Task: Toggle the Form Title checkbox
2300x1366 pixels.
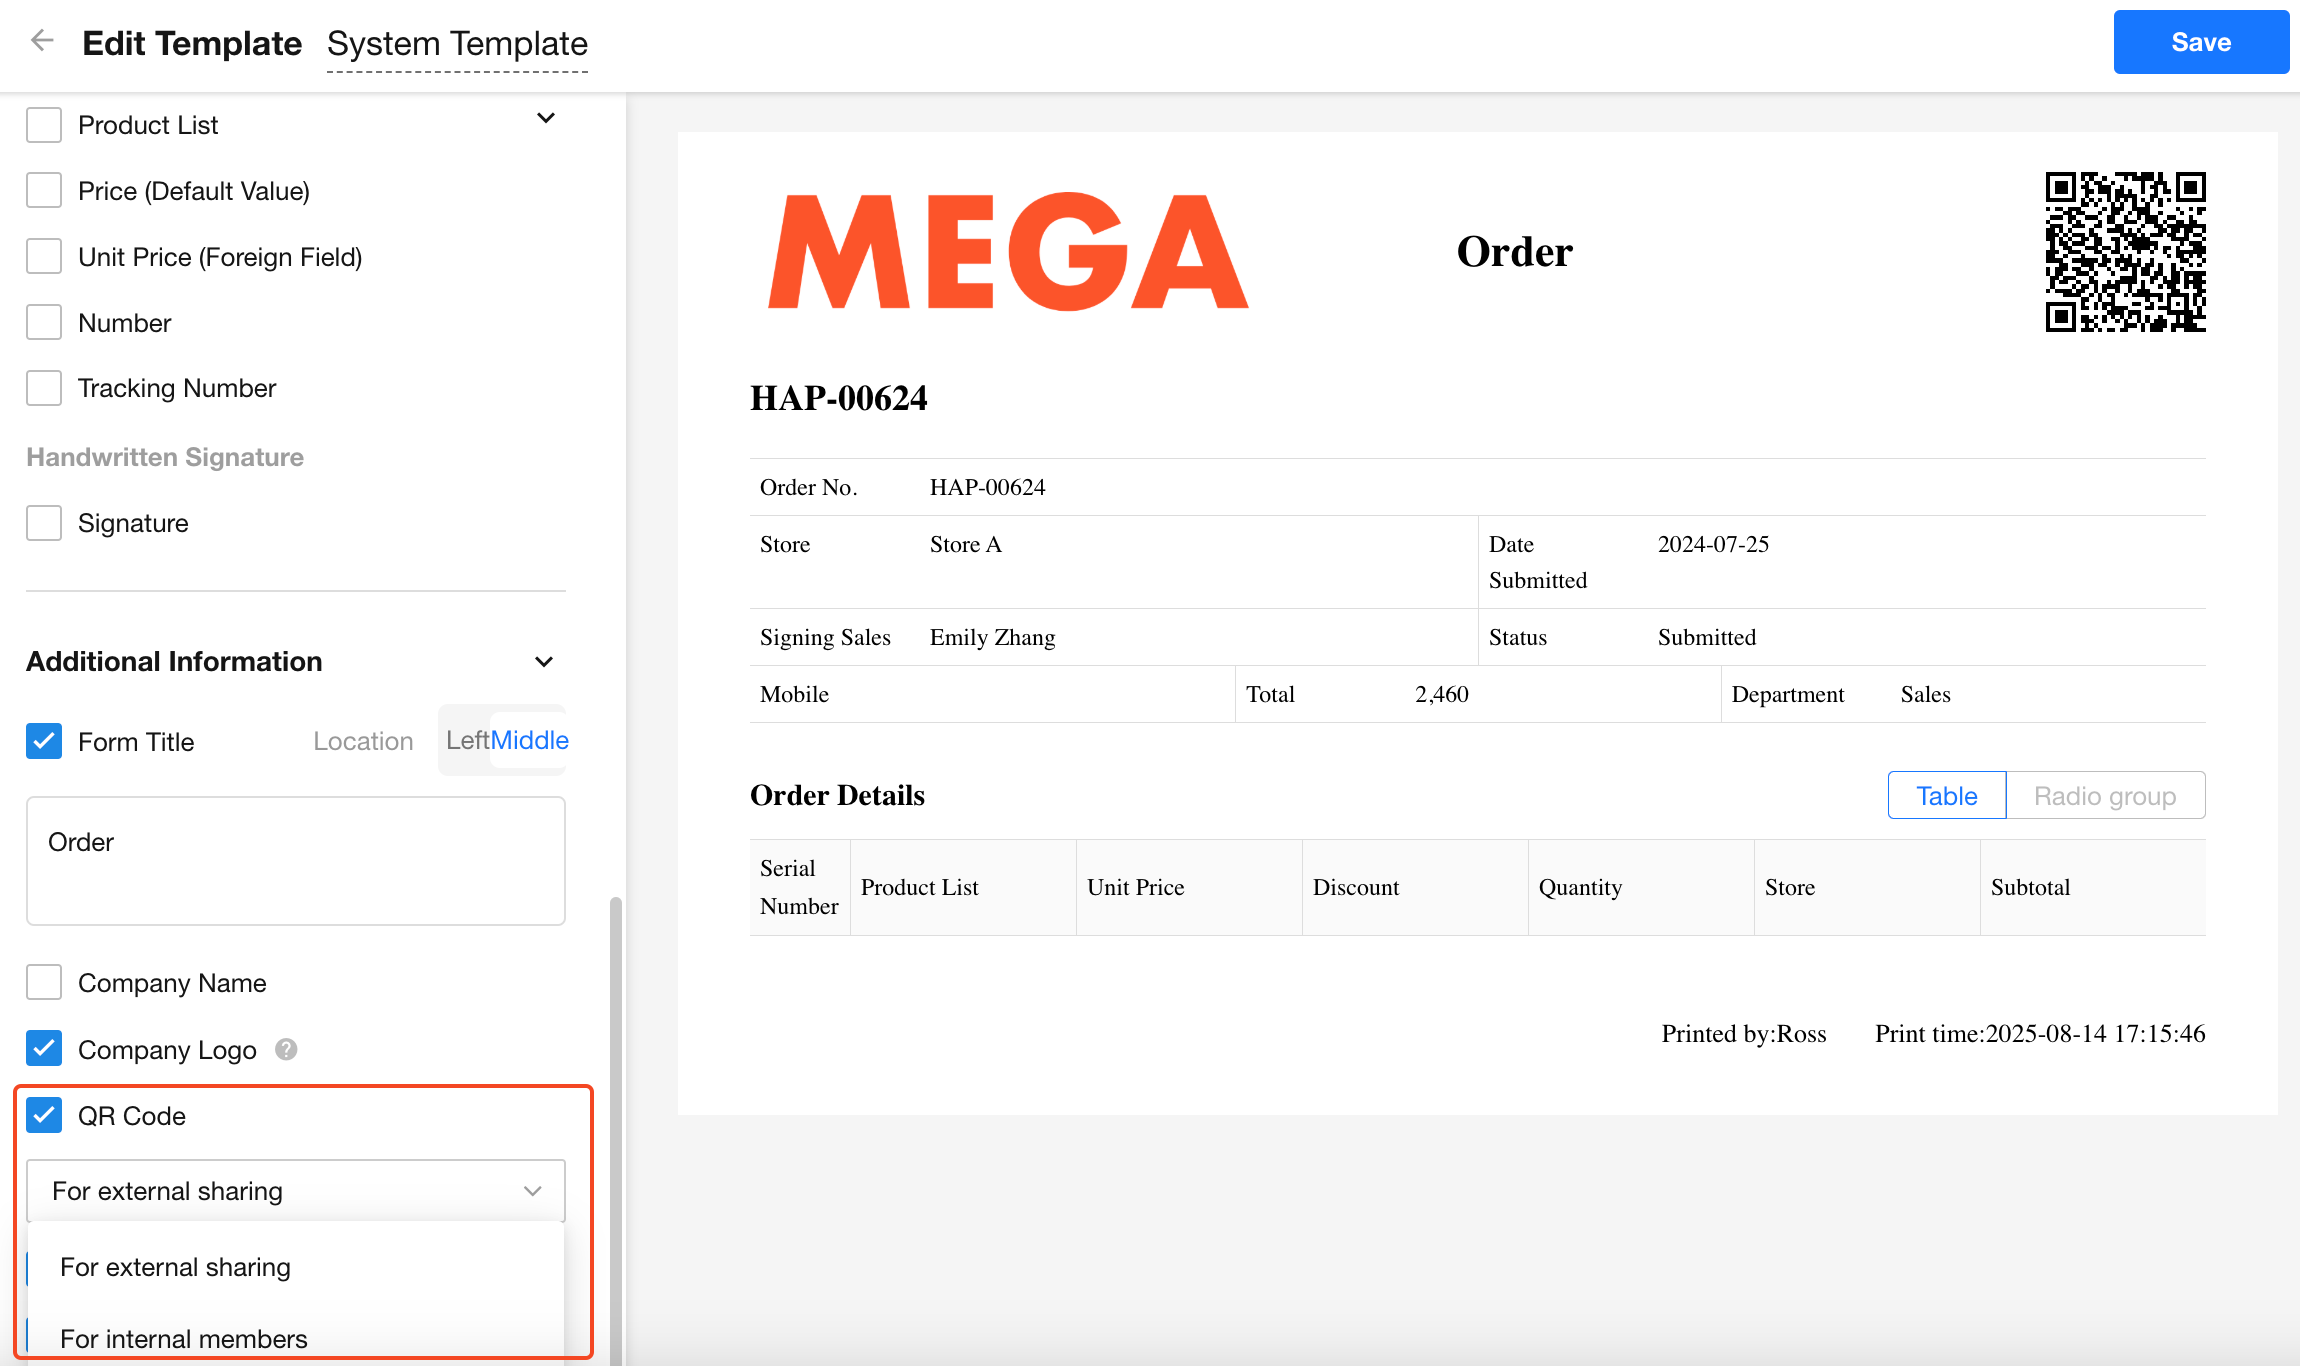Action: pyautogui.click(x=44, y=741)
